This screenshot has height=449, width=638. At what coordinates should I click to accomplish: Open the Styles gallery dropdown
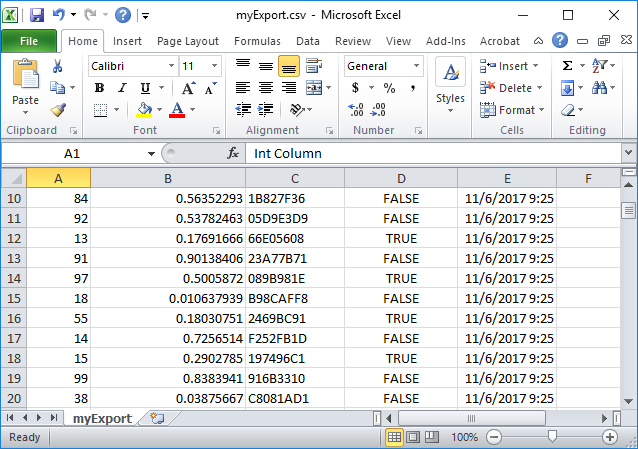pyautogui.click(x=450, y=111)
